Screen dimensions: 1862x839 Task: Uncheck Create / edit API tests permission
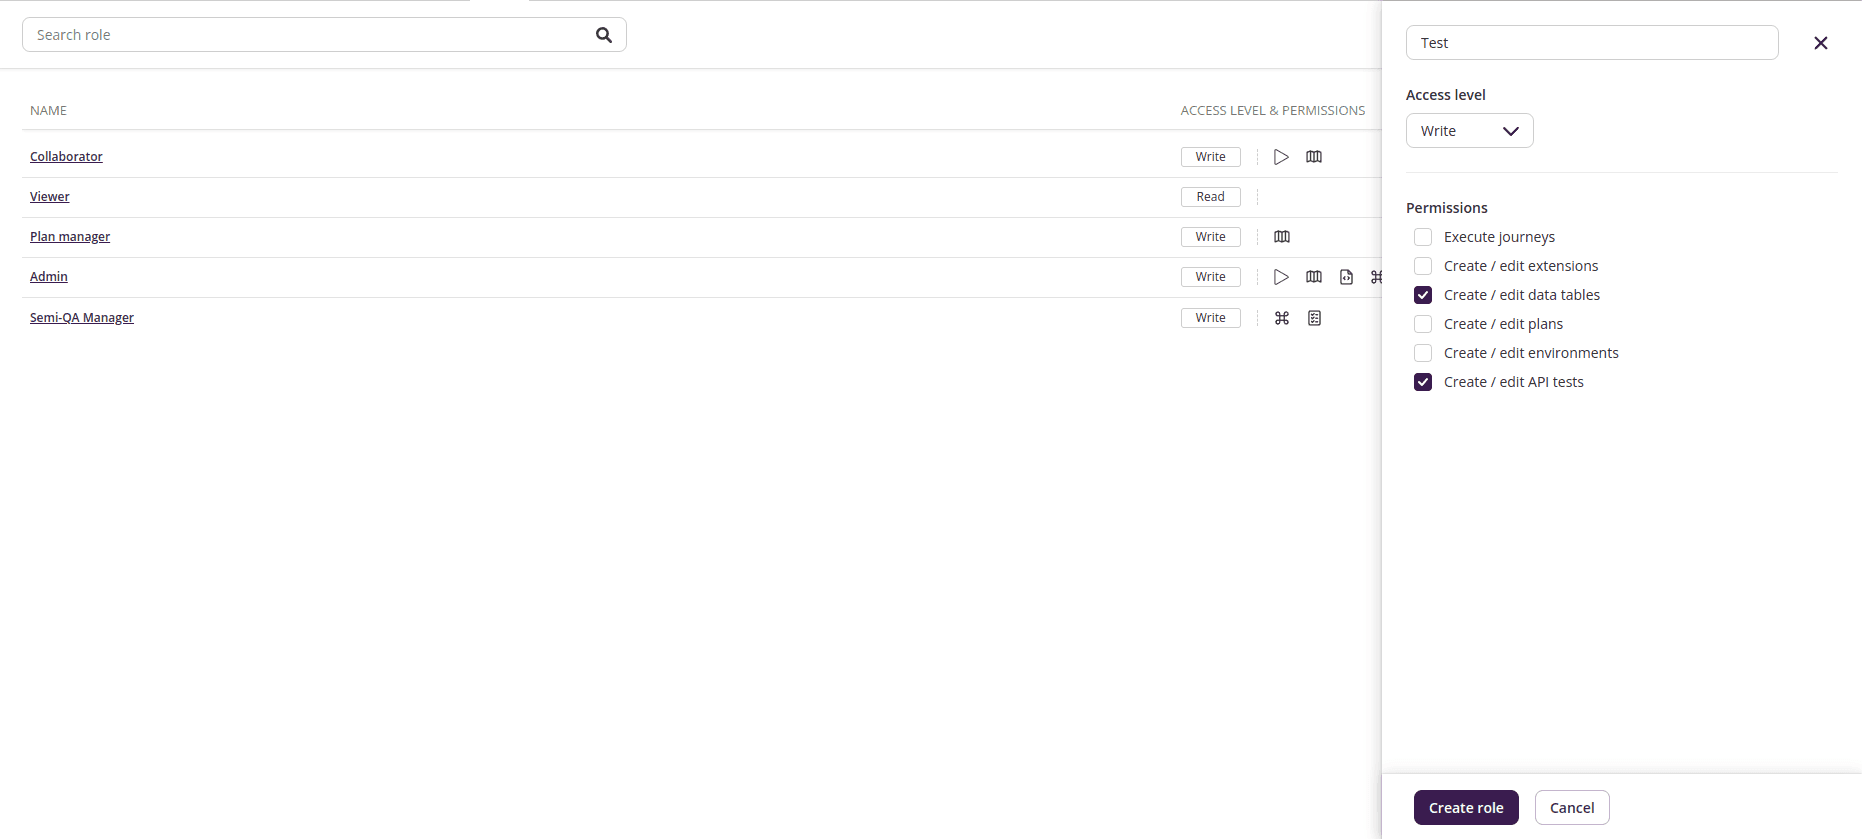pyautogui.click(x=1423, y=382)
